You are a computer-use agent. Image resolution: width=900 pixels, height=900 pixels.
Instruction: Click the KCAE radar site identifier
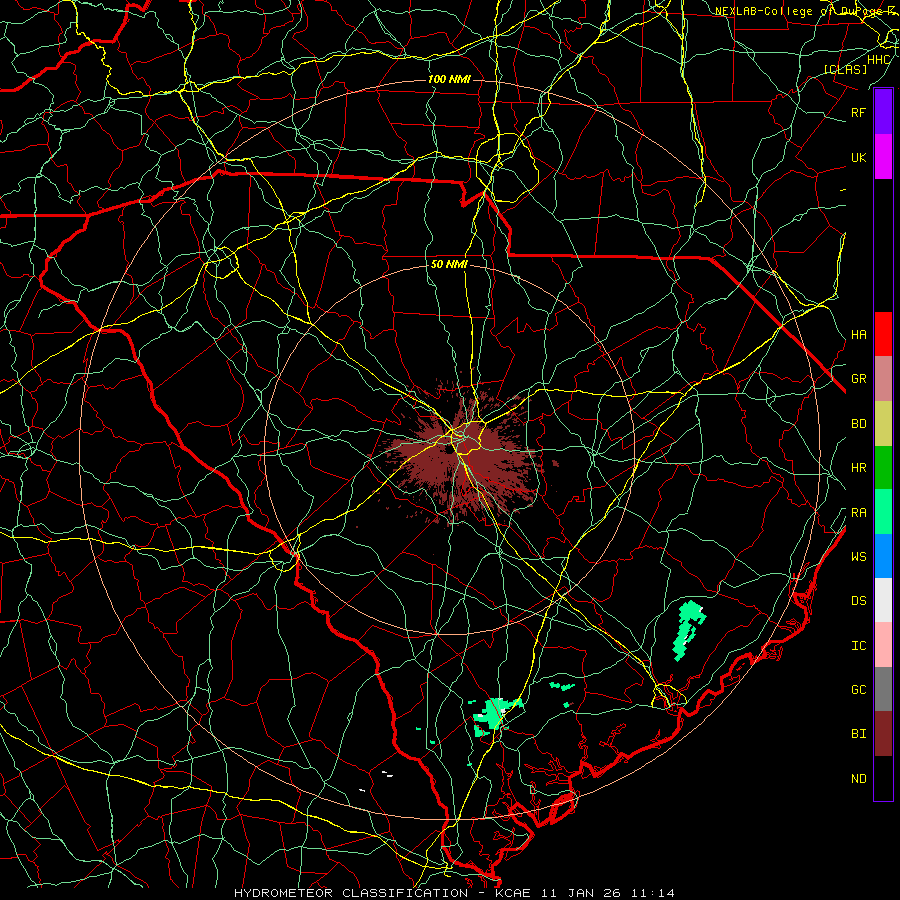pyautogui.click(x=512, y=893)
